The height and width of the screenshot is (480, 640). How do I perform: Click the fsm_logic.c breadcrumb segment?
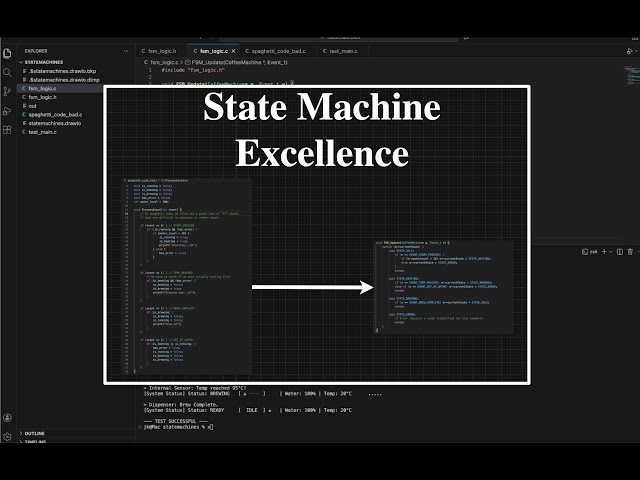point(161,62)
